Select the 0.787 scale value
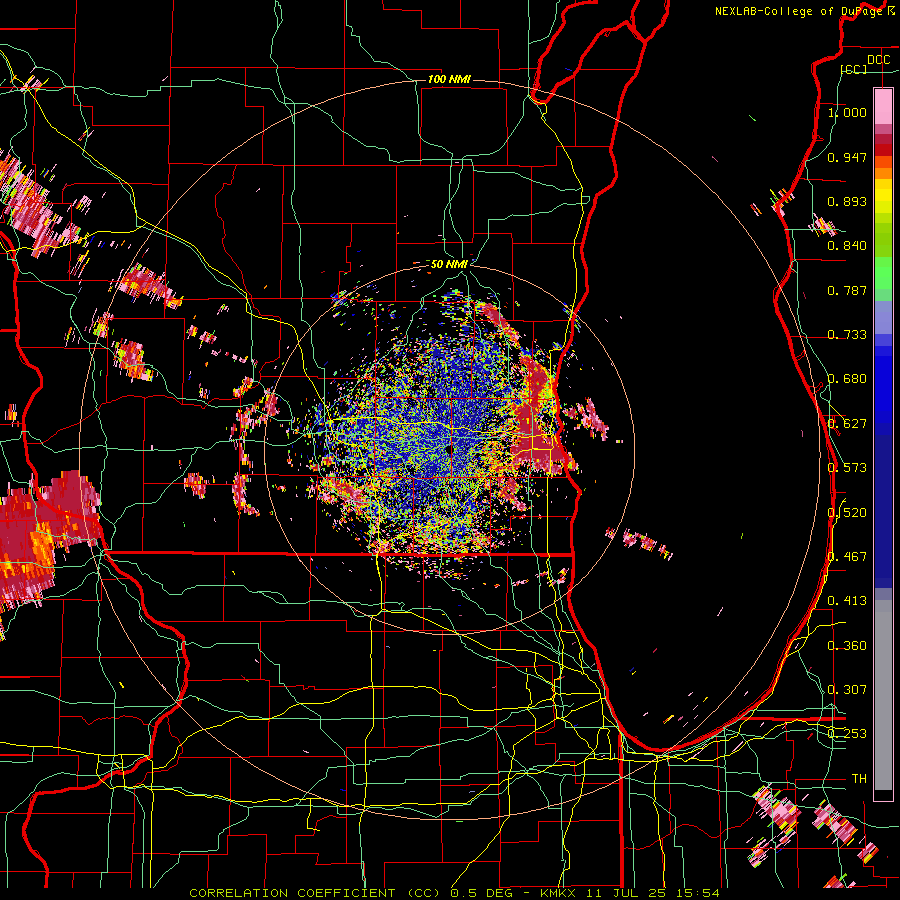This screenshot has height=900, width=900. 847,290
